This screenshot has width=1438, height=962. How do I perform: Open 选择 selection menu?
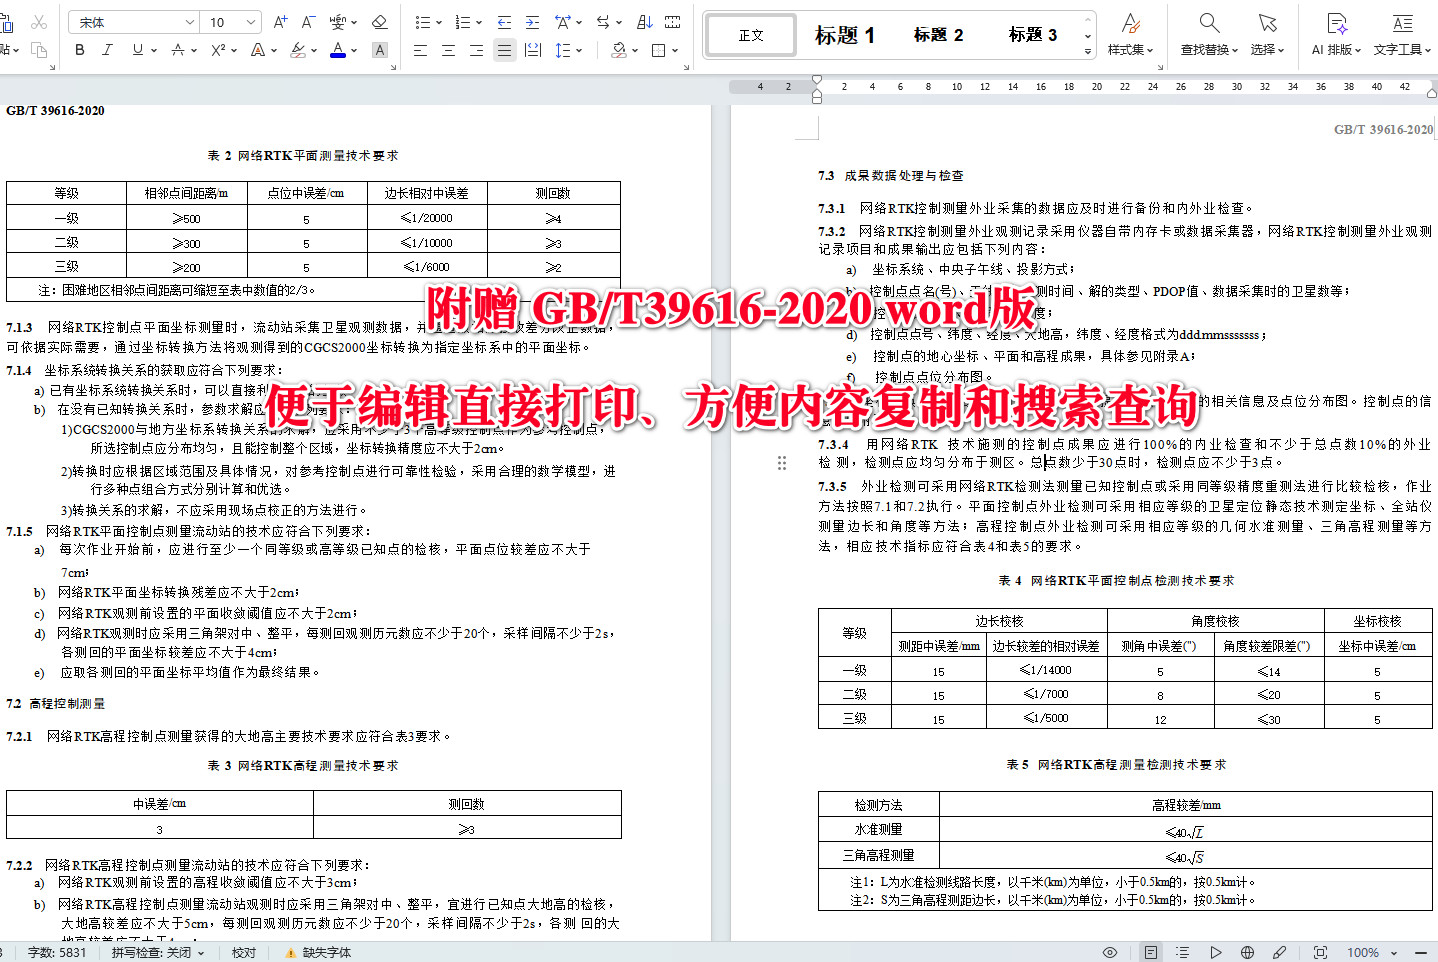coord(1268,34)
